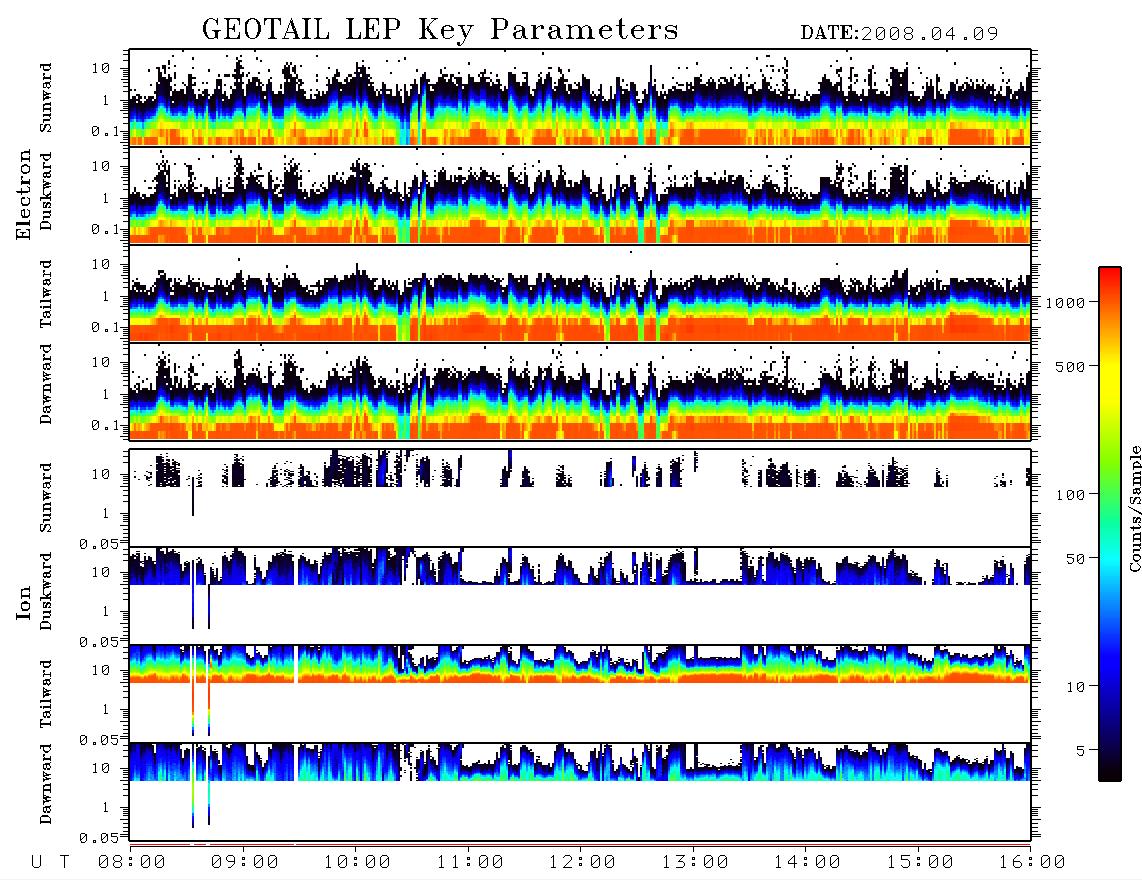Click inside the Electron Tailward spectrogram panel
This screenshot has height=880, width=1142.
pyautogui.click(x=580, y=293)
